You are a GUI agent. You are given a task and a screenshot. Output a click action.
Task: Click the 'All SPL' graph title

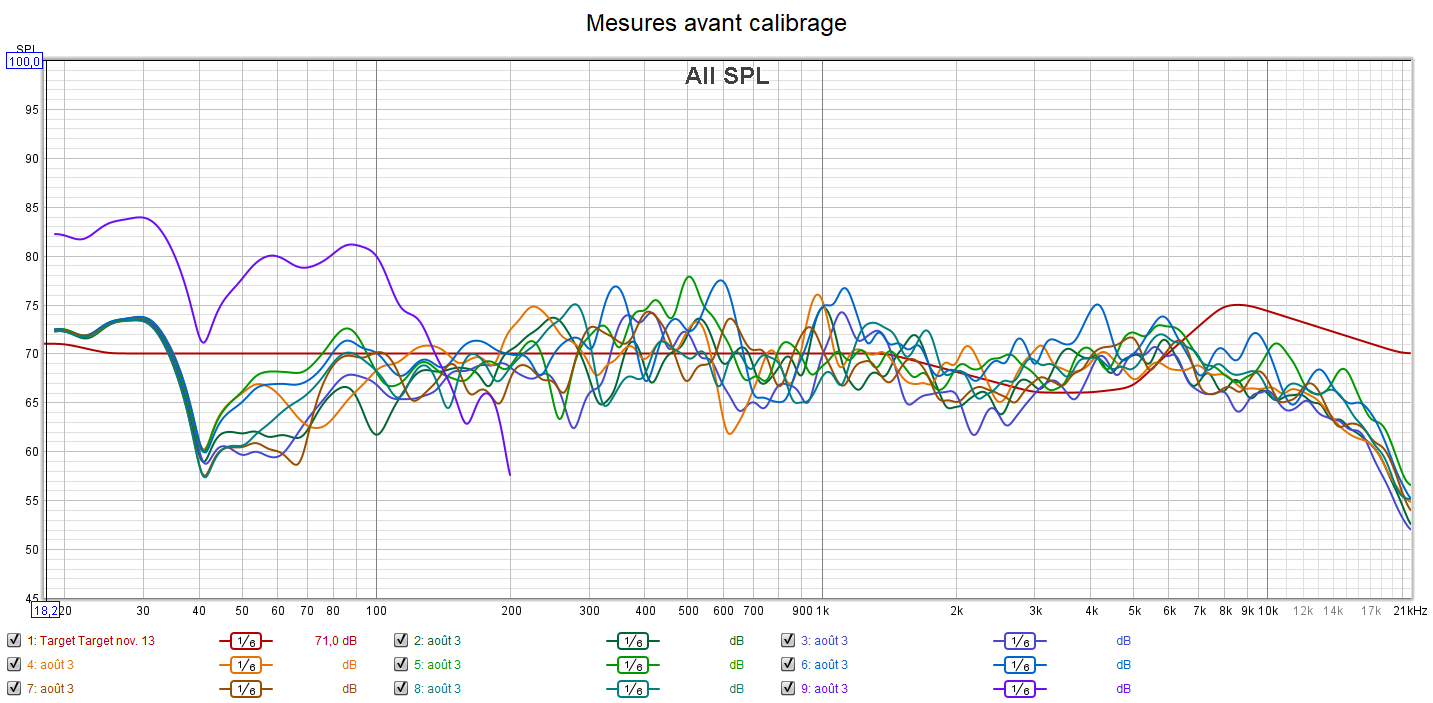click(x=727, y=76)
